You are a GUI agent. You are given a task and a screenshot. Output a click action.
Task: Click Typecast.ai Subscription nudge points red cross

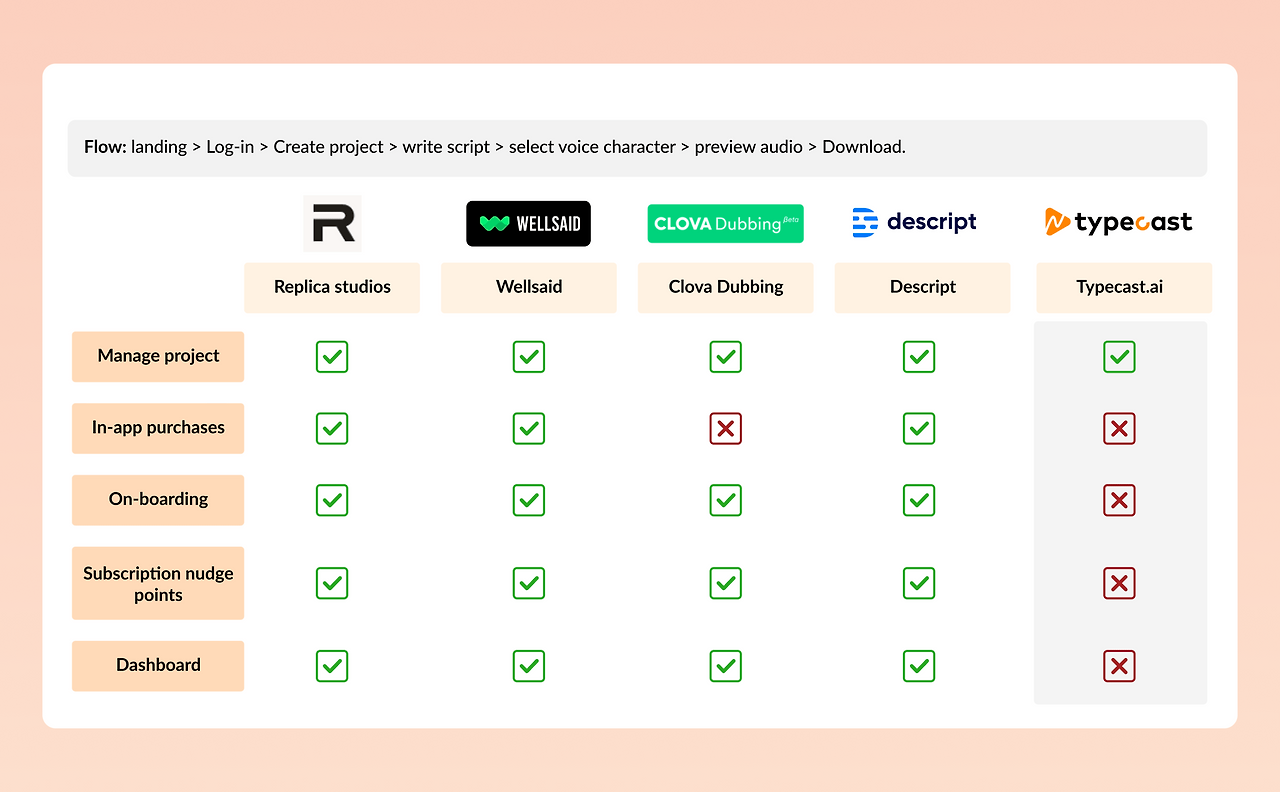[1119, 583]
